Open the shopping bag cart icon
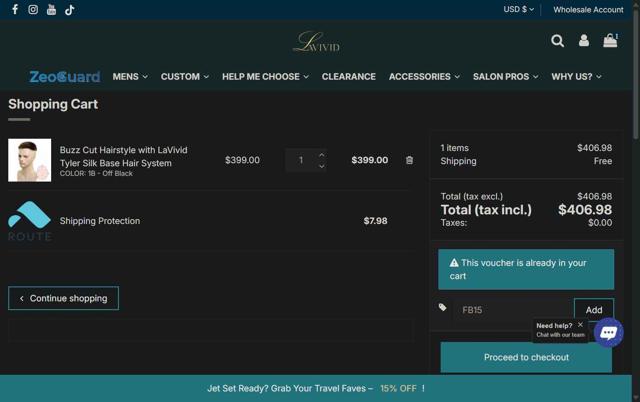This screenshot has height=402, width=640. point(610,40)
